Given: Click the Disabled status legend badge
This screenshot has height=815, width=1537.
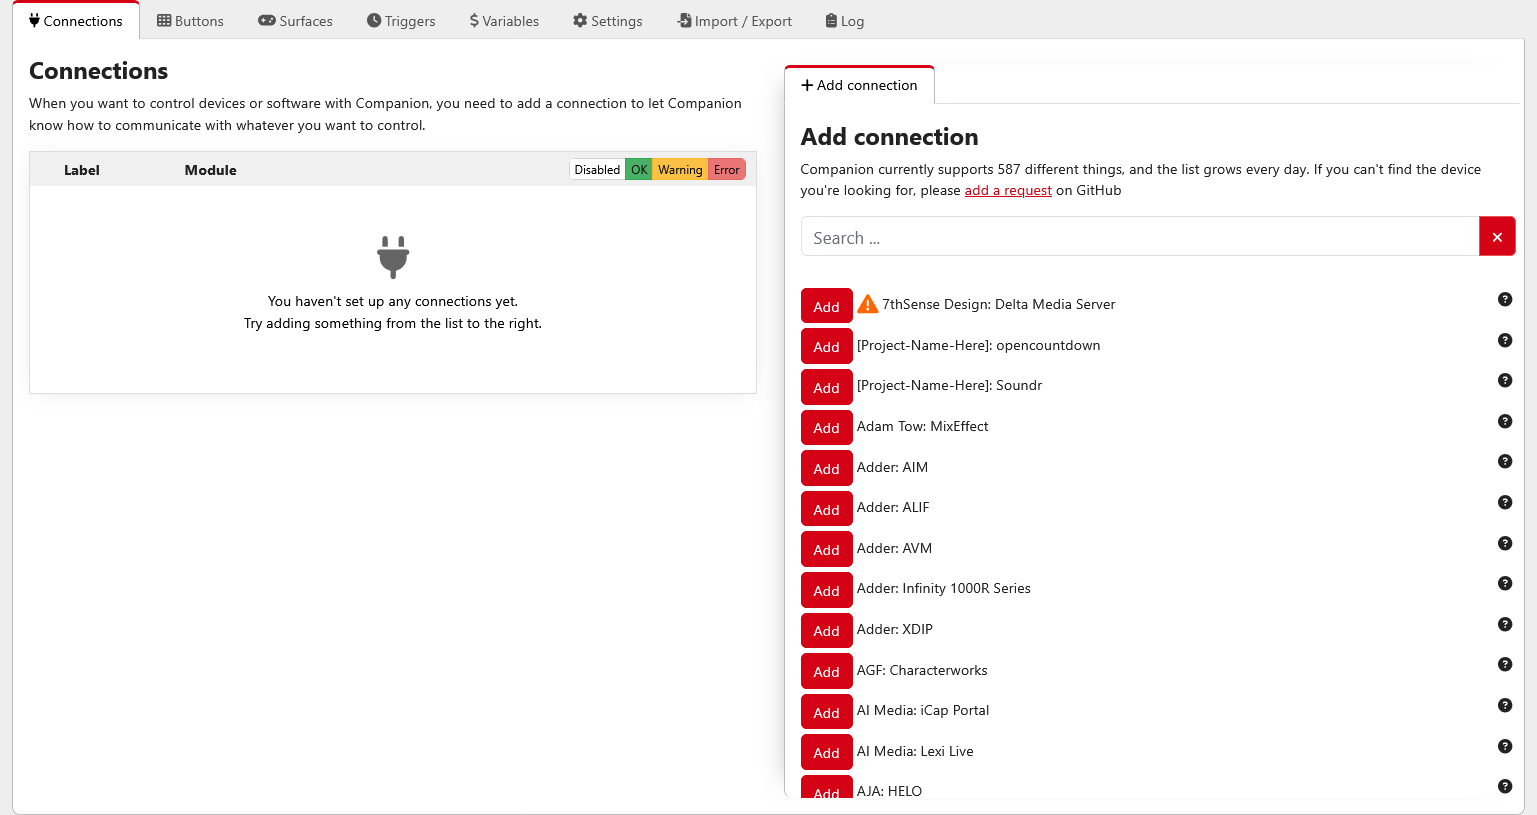Looking at the screenshot, I should pyautogui.click(x=597, y=170).
